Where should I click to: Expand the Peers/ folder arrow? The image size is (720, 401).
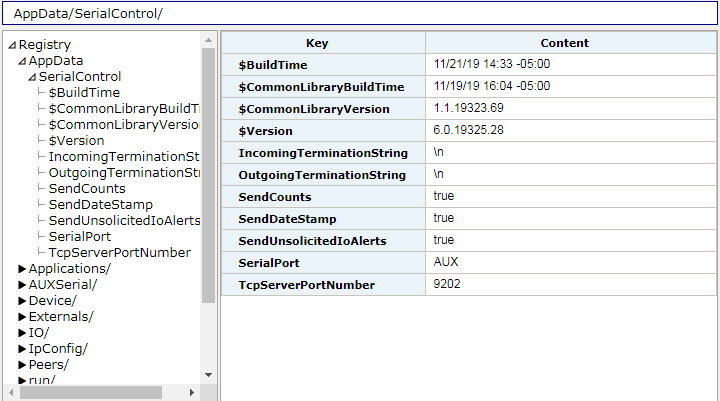(22, 365)
